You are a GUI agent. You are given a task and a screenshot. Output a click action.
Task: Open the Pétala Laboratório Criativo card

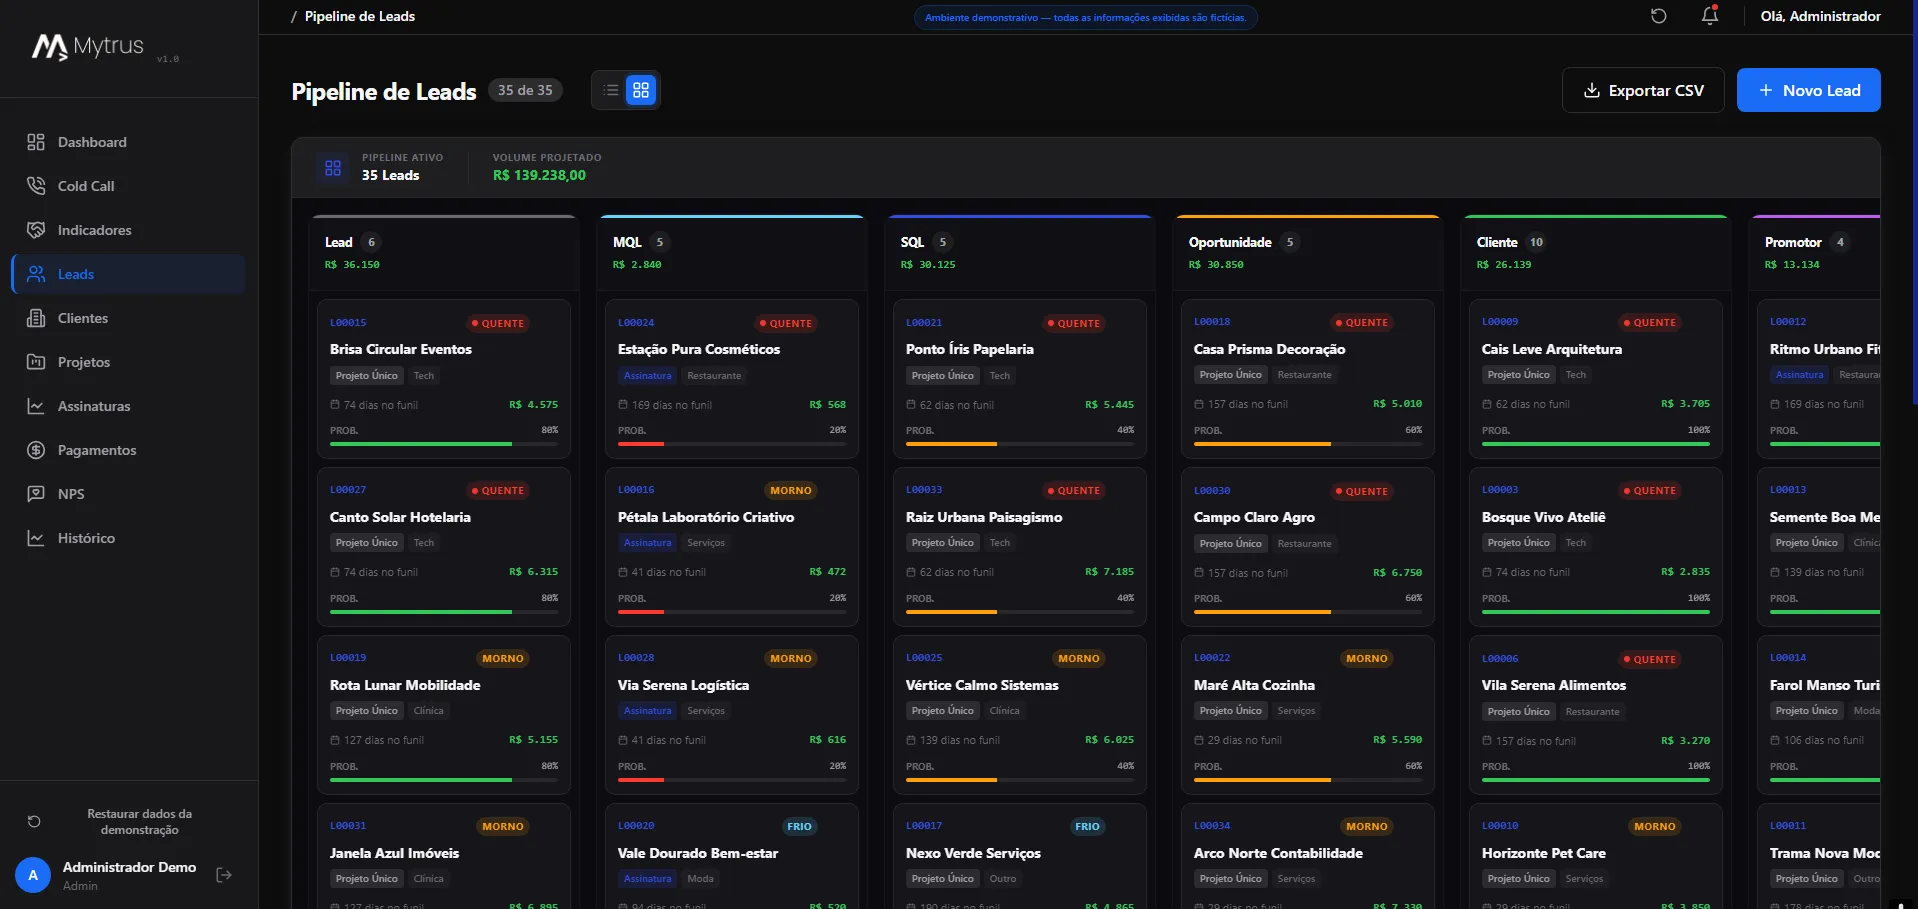click(x=732, y=546)
